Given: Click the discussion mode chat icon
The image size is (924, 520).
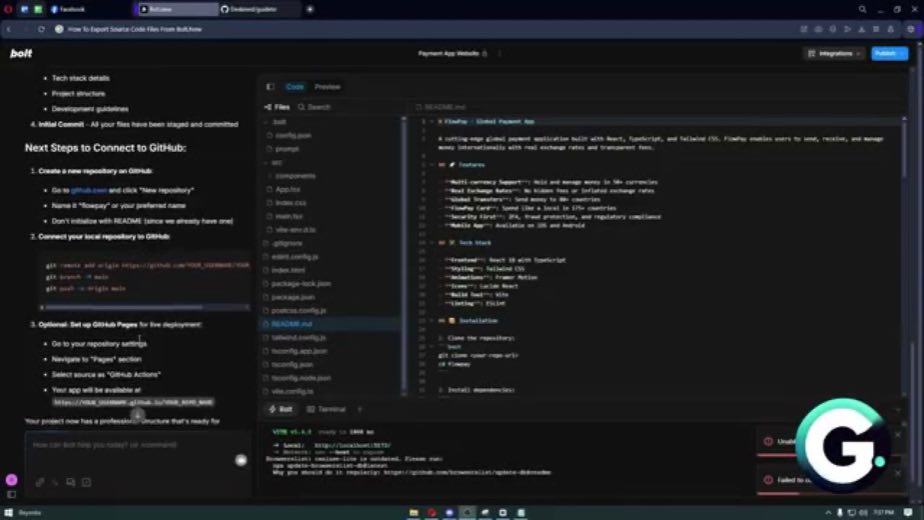Looking at the screenshot, I should point(71,482).
